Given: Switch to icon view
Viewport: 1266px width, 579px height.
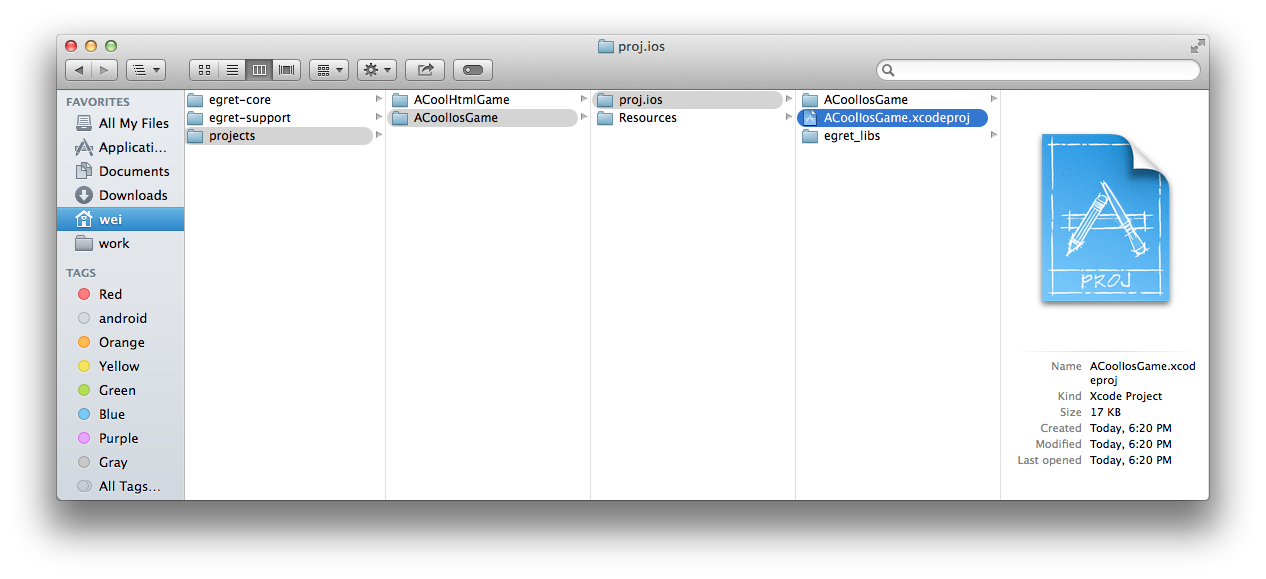Looking at the screenshot, I should pyautogui.click(x=204, y=70).
